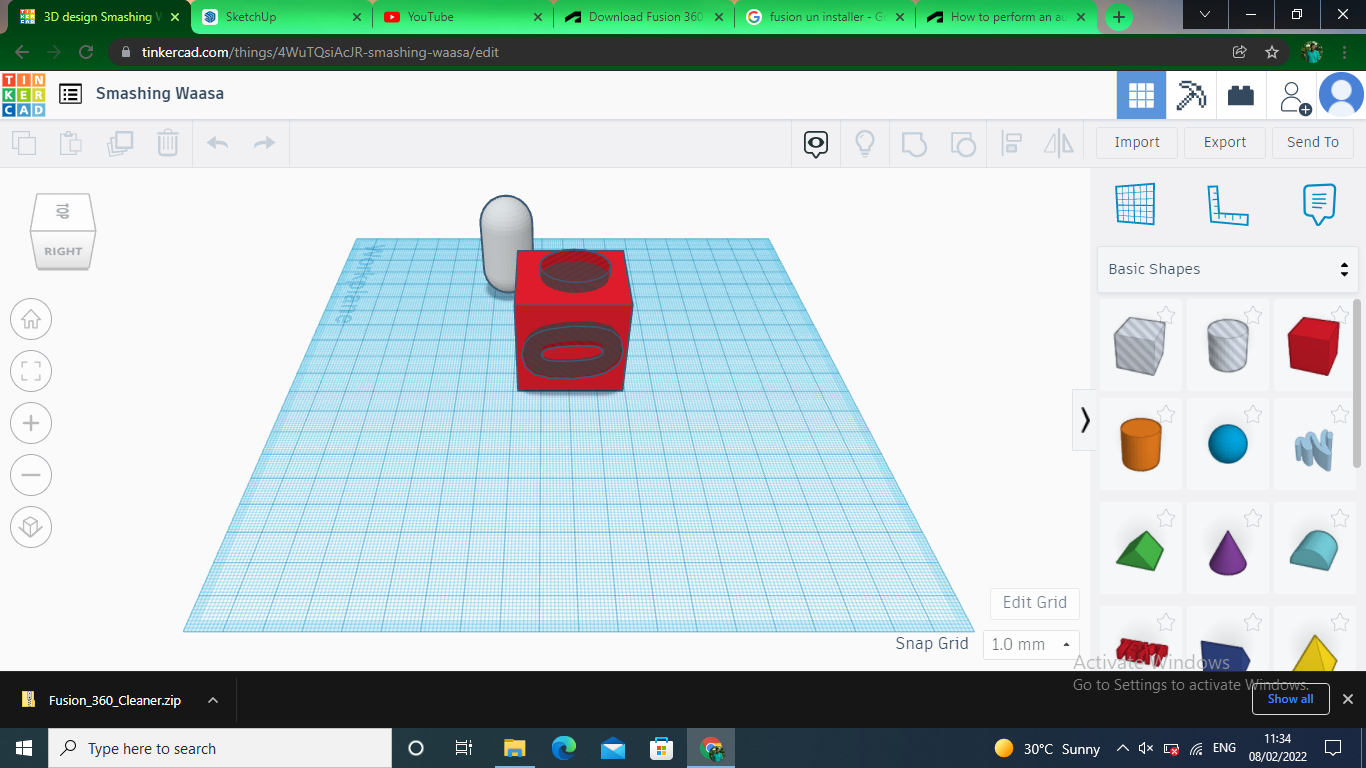Select the Ruler tool
The height and width of the screenshot is (768, 1366).
(x=1228, y=203)
